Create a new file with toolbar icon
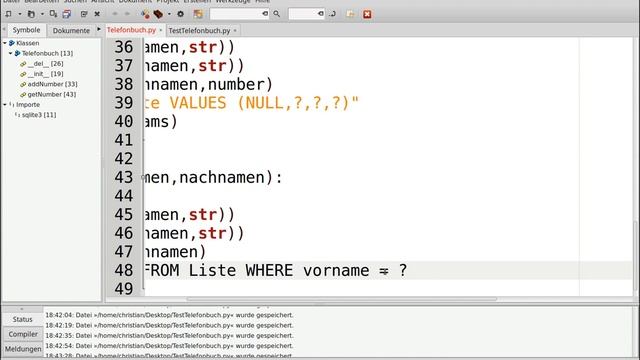640x360 pixels. tap(9, 14)
